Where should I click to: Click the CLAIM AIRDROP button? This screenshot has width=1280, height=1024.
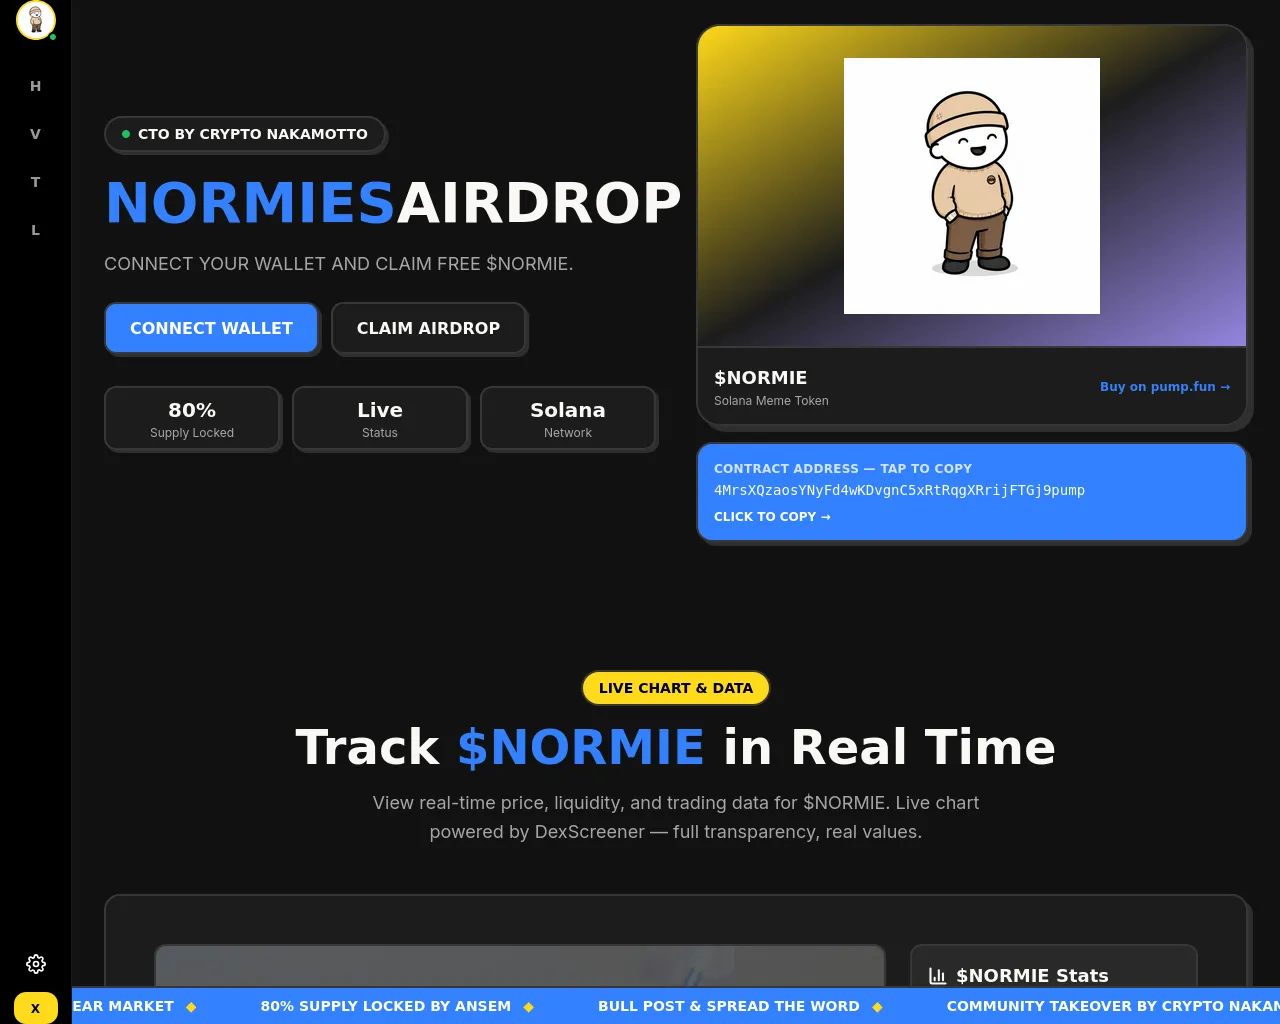428,328
